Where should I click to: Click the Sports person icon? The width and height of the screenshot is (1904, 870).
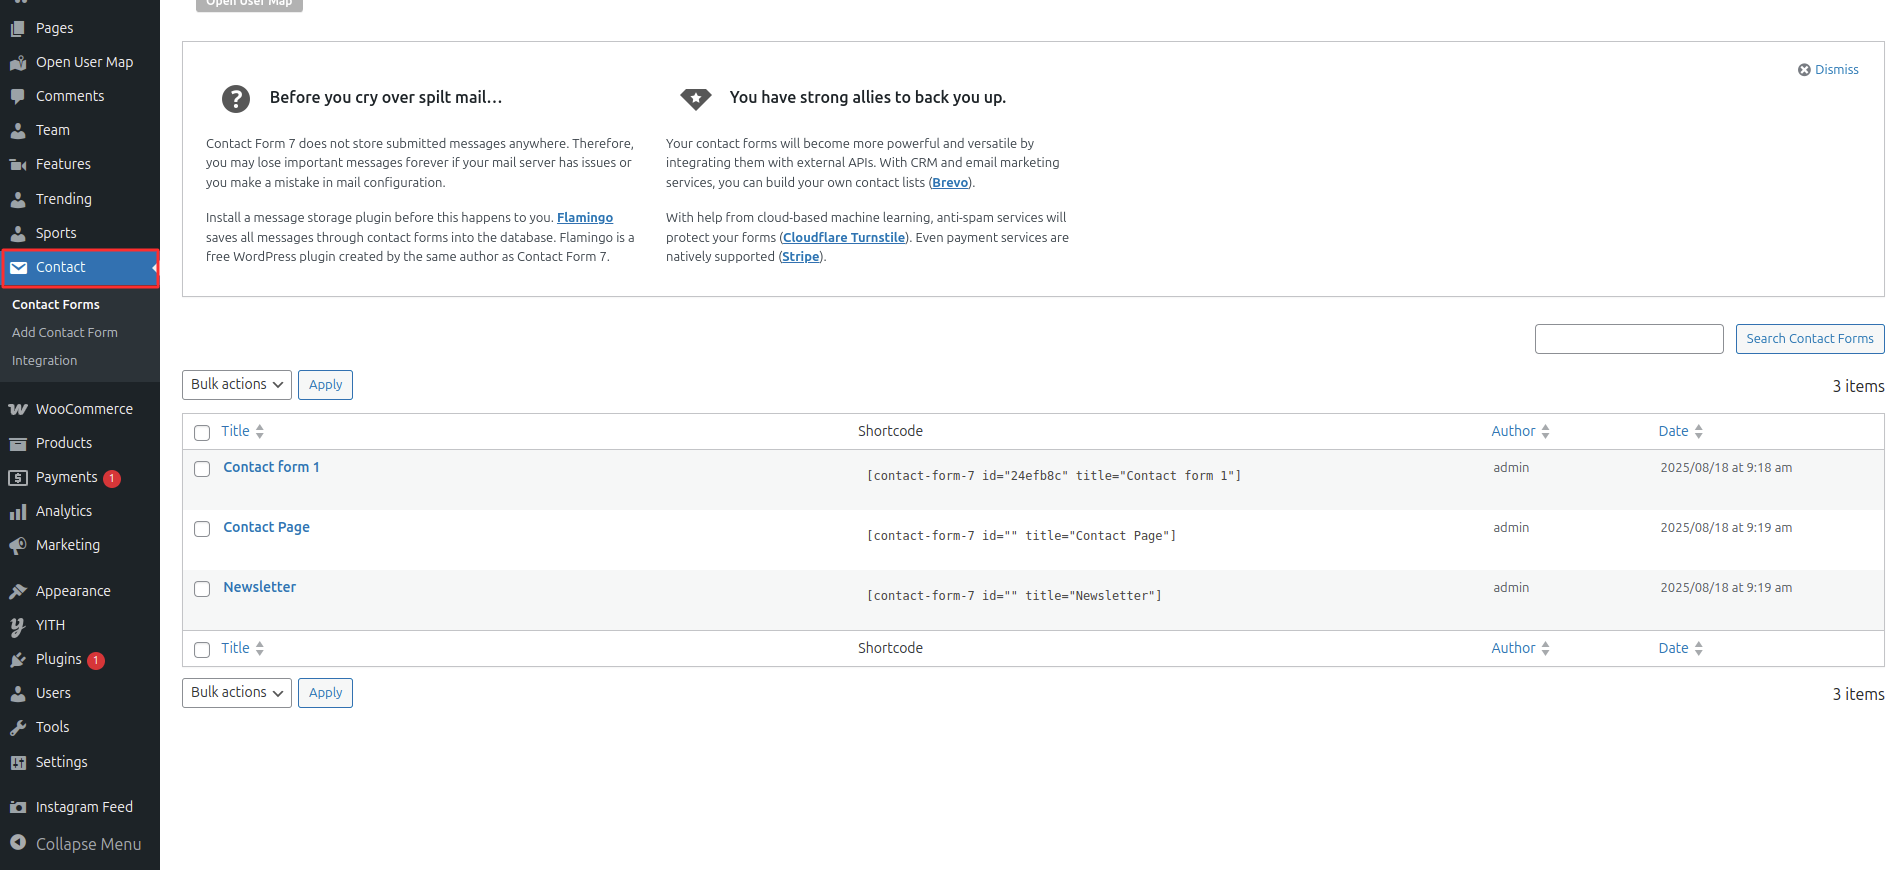coord(18,233)
